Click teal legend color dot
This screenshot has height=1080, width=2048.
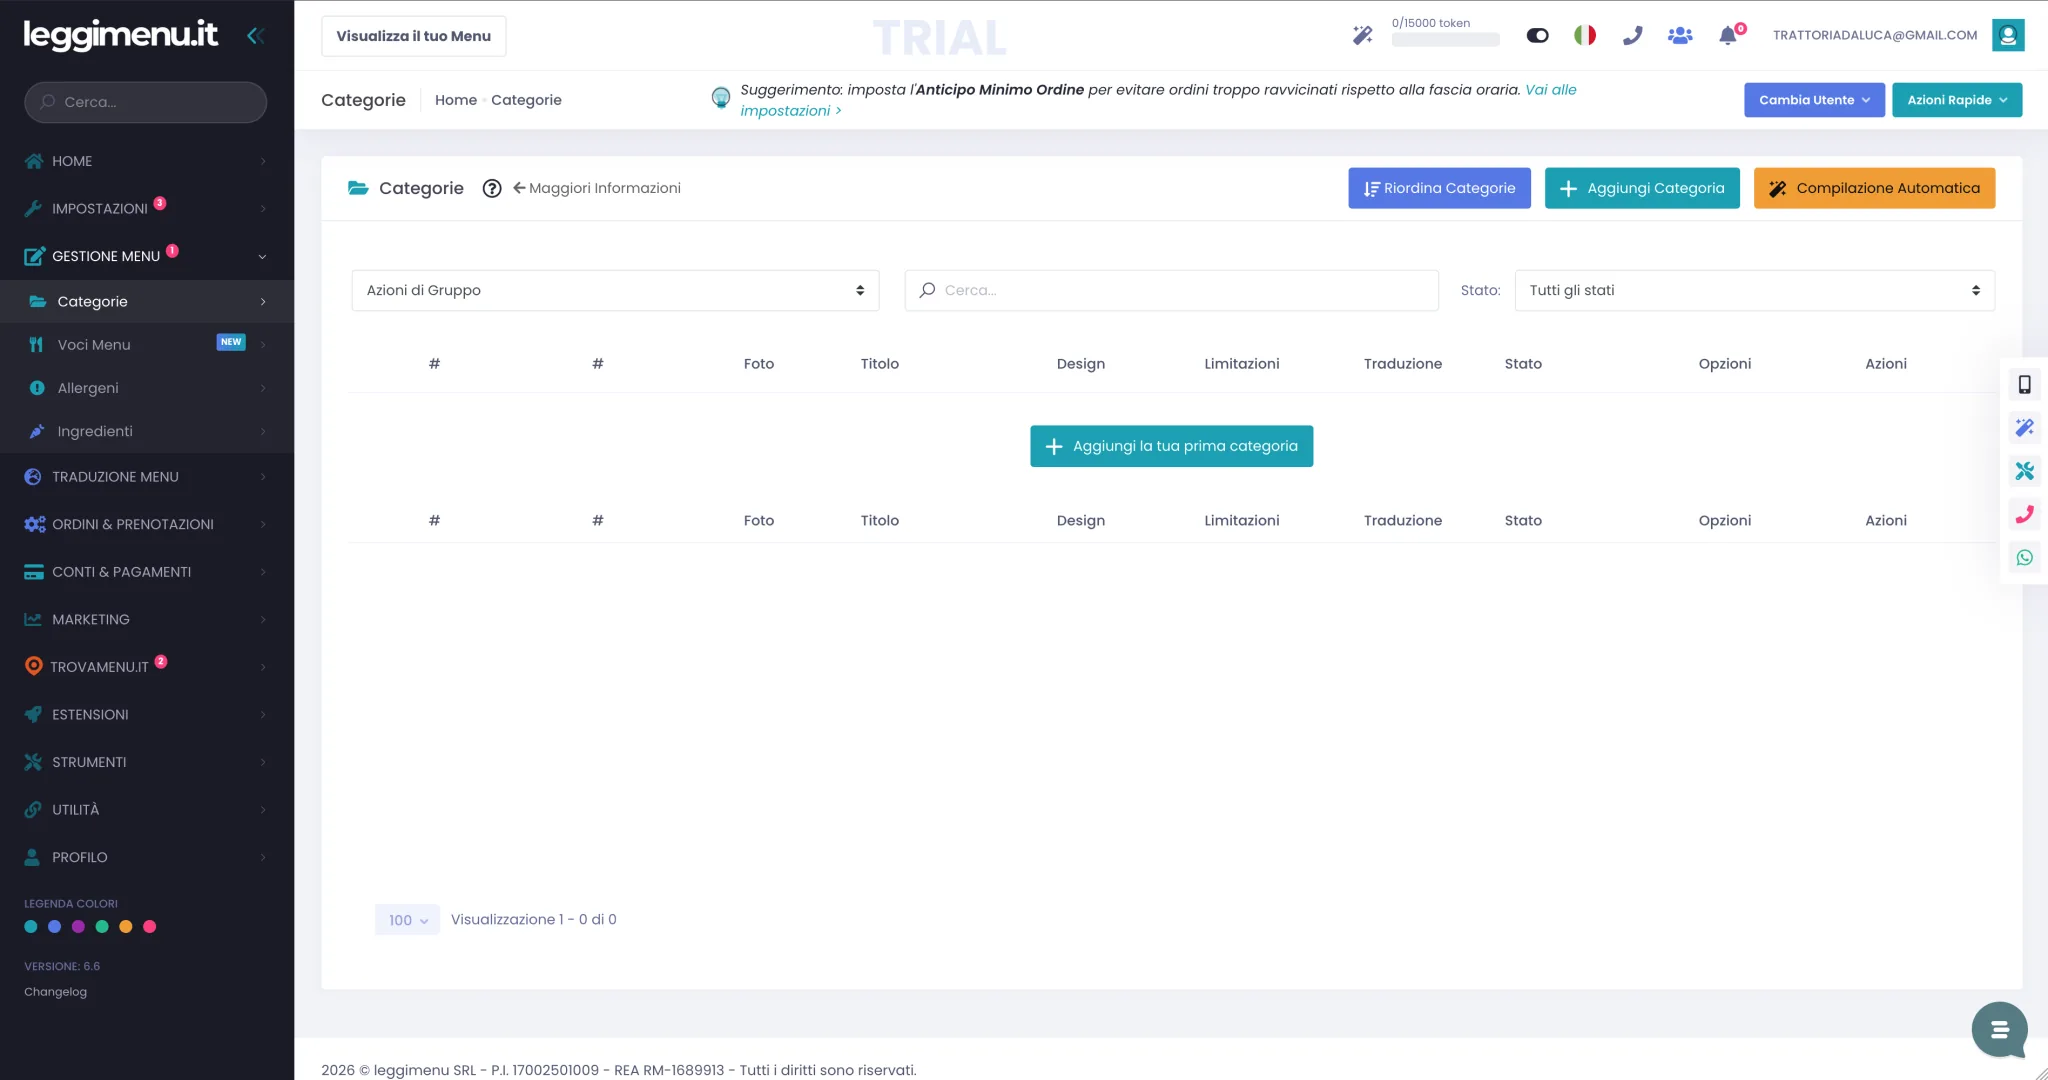(31, 927)
